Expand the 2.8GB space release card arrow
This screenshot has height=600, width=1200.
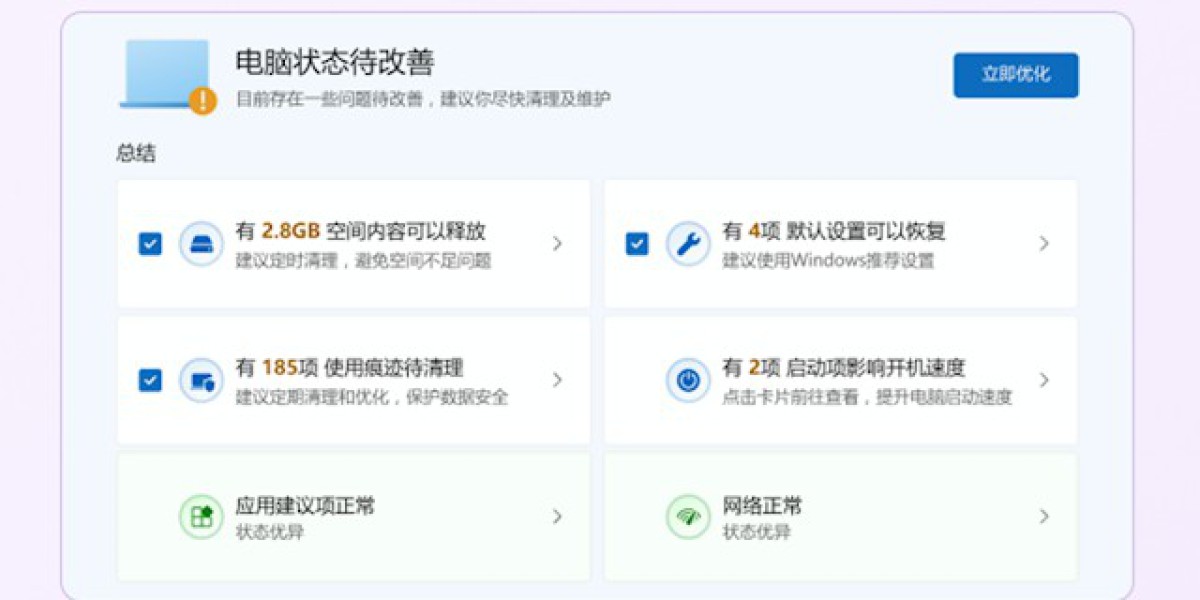click(x=557, y=244)
